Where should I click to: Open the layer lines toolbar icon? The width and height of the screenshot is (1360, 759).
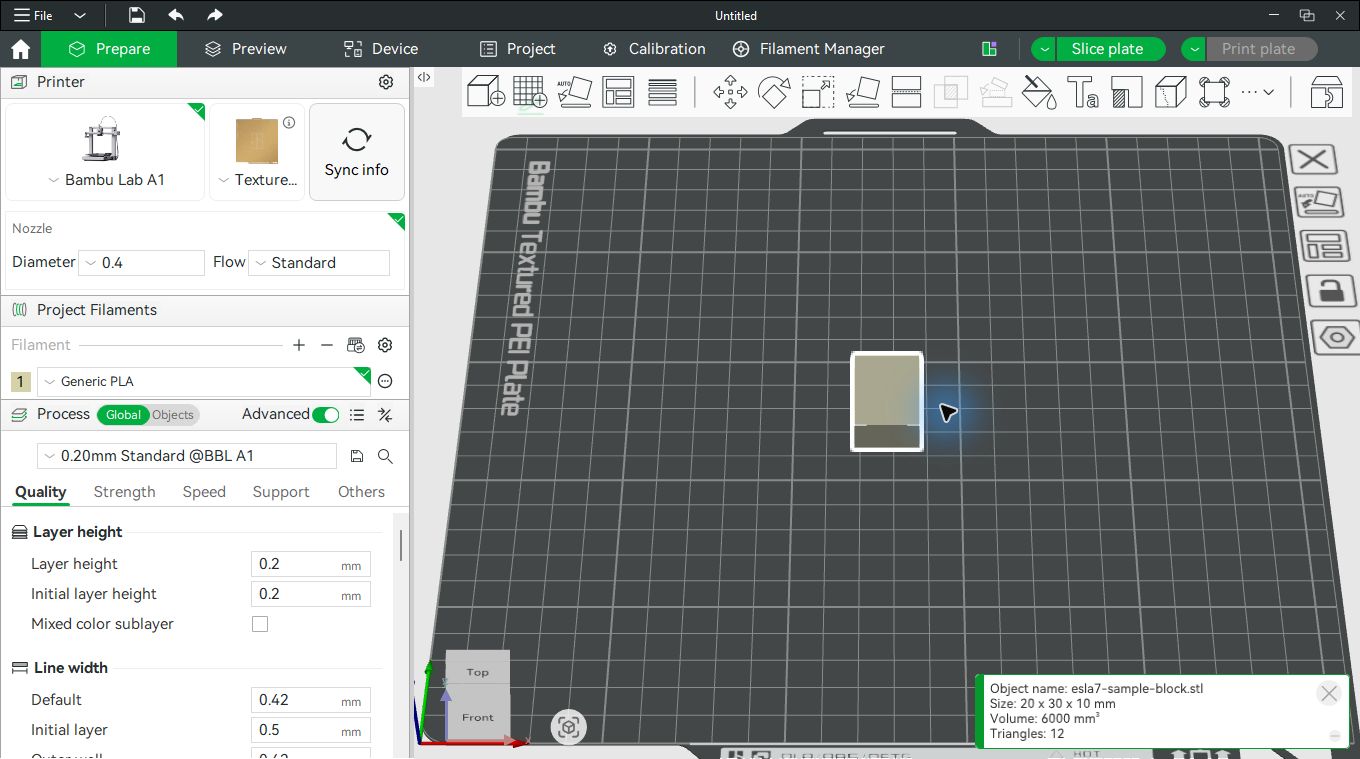tap(662, 92)
